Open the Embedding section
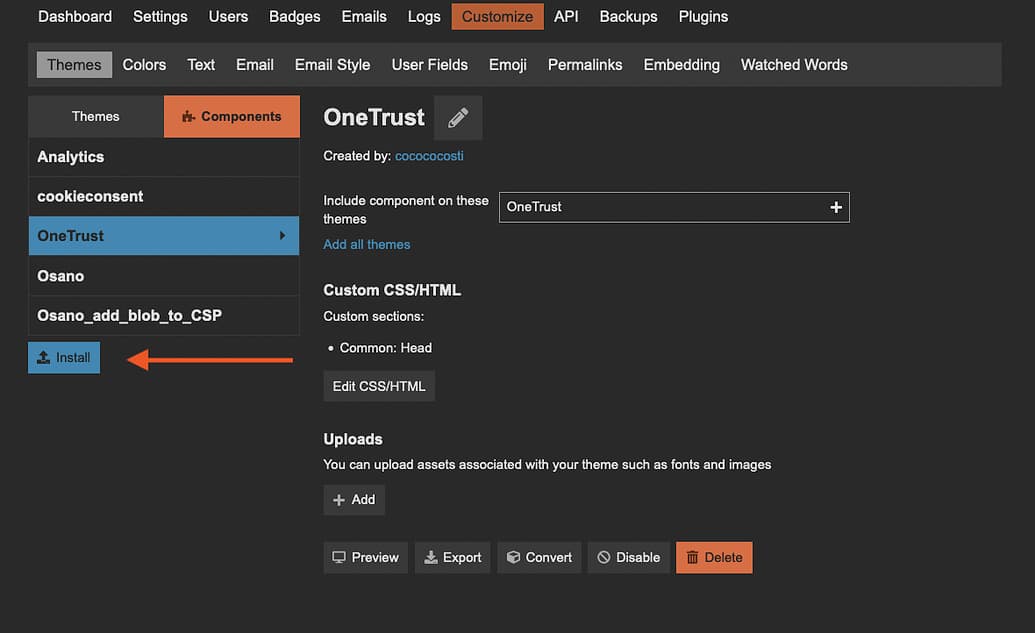 pyautogui.click(x=682, y=65)
